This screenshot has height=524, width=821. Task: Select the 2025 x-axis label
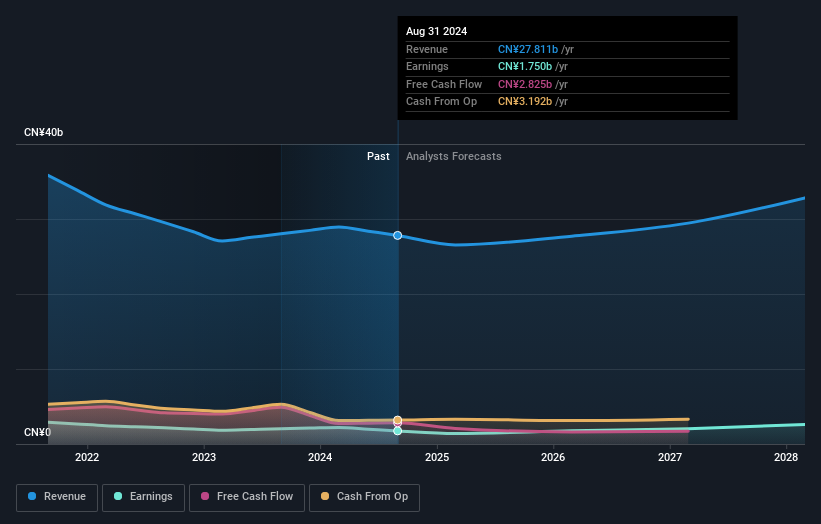point(437,457)
